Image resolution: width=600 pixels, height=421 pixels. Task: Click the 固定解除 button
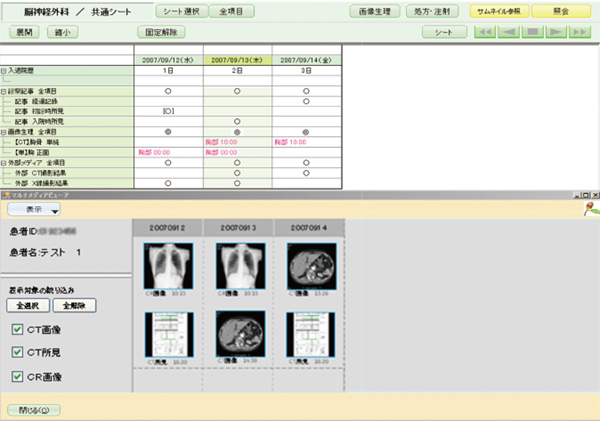(163, 32)
